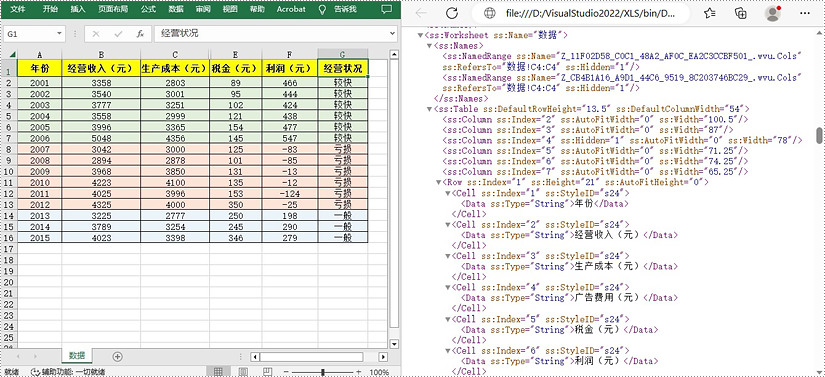Open the 文件 menu in Excel
The image size is (825, 377).
click(18, 9)
